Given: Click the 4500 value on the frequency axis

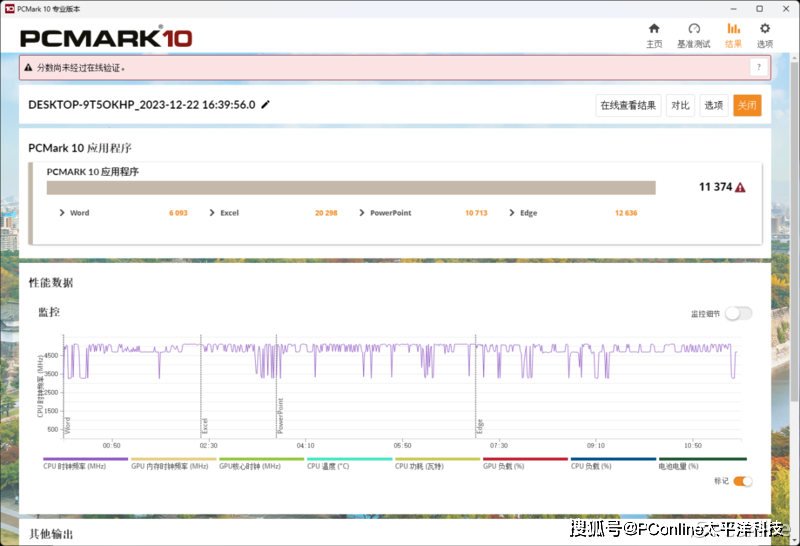Looking at the screenshot, I should click(x=52, y=356).
